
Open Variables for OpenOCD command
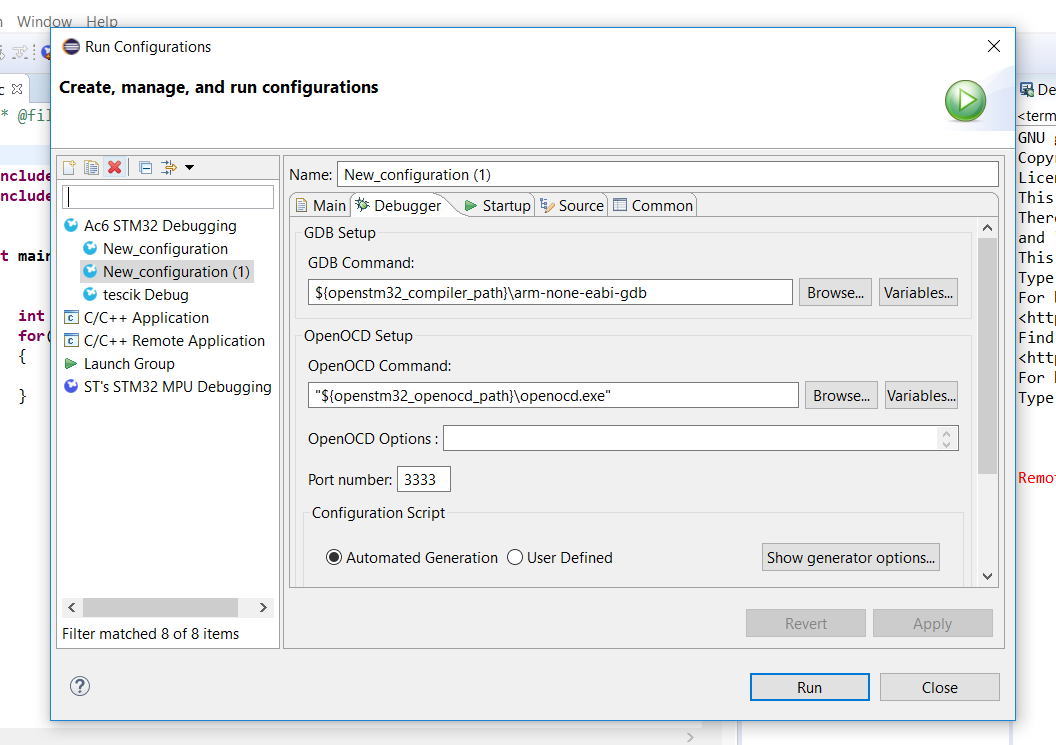pos(921,395)
